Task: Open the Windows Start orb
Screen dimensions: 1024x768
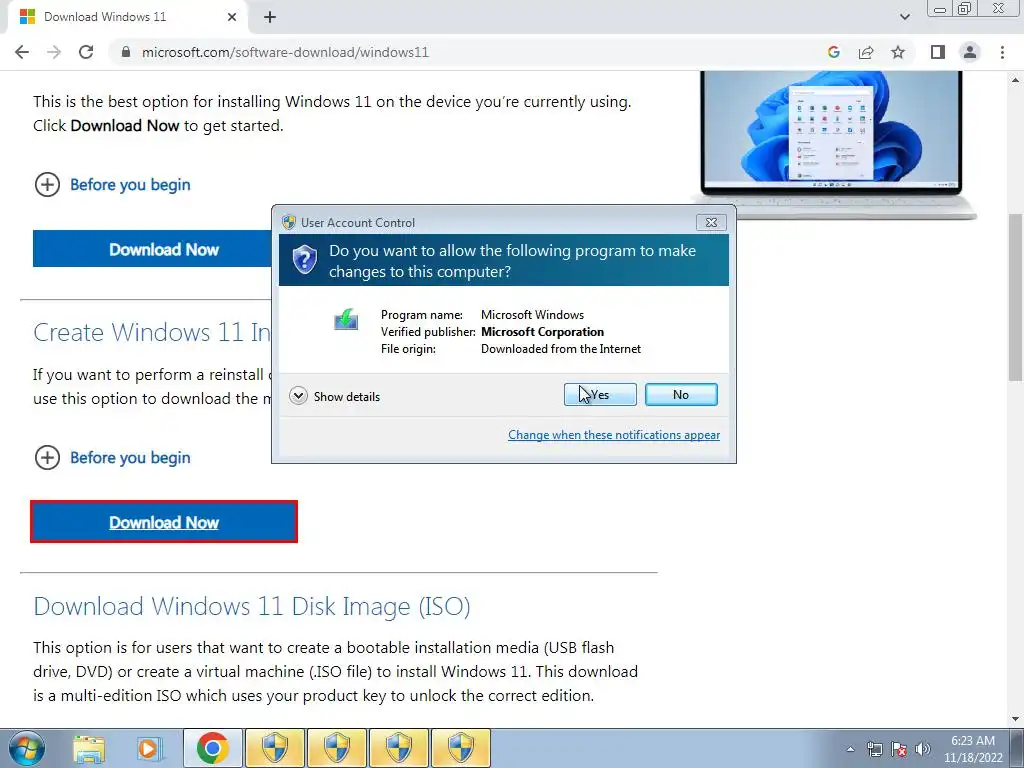Action: click(27, 748)
